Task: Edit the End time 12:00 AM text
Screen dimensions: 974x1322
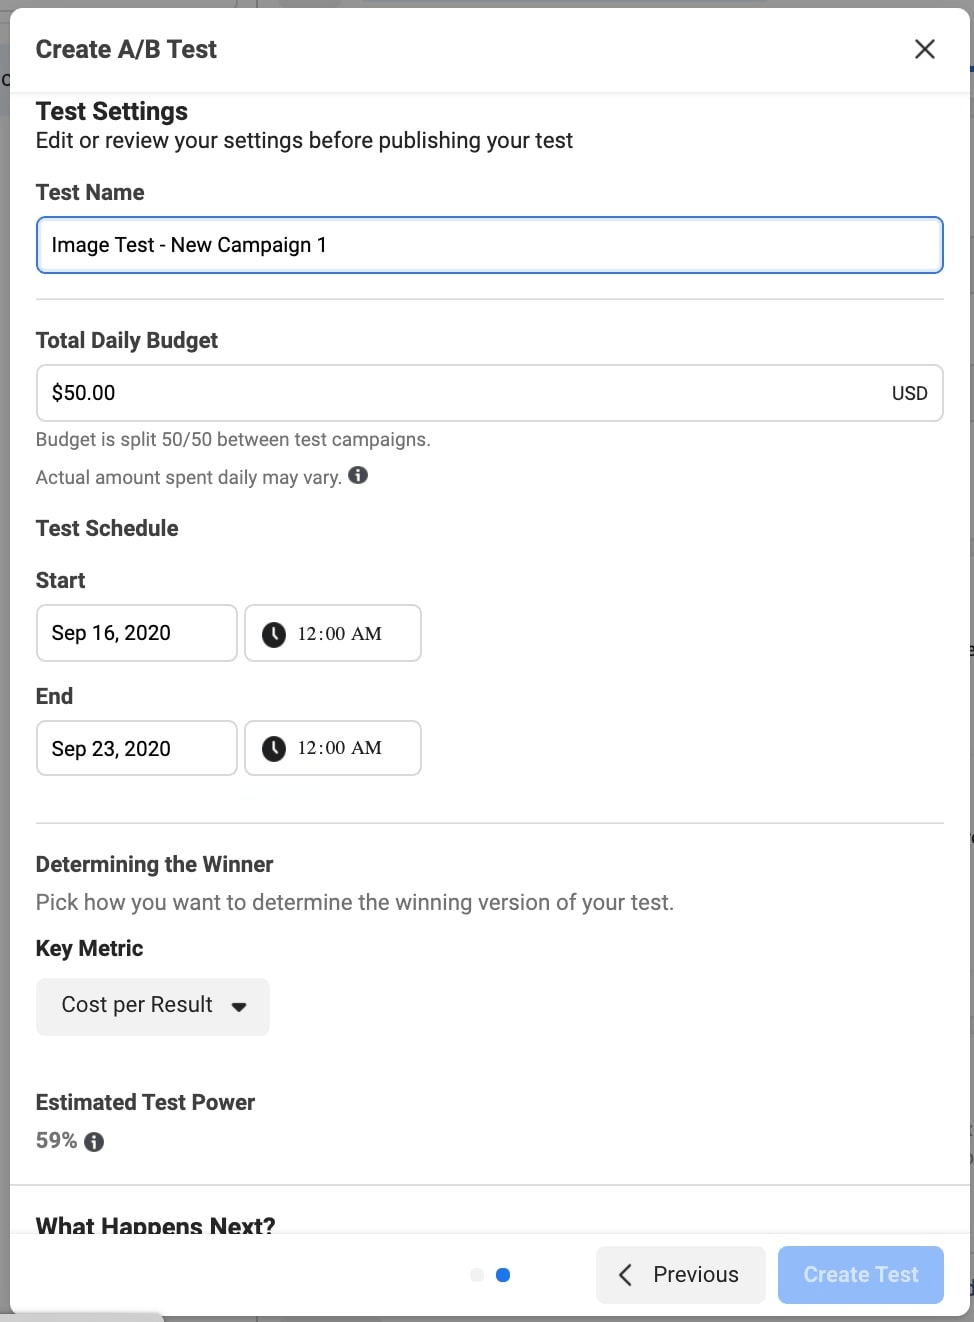Action: (340, 748)
